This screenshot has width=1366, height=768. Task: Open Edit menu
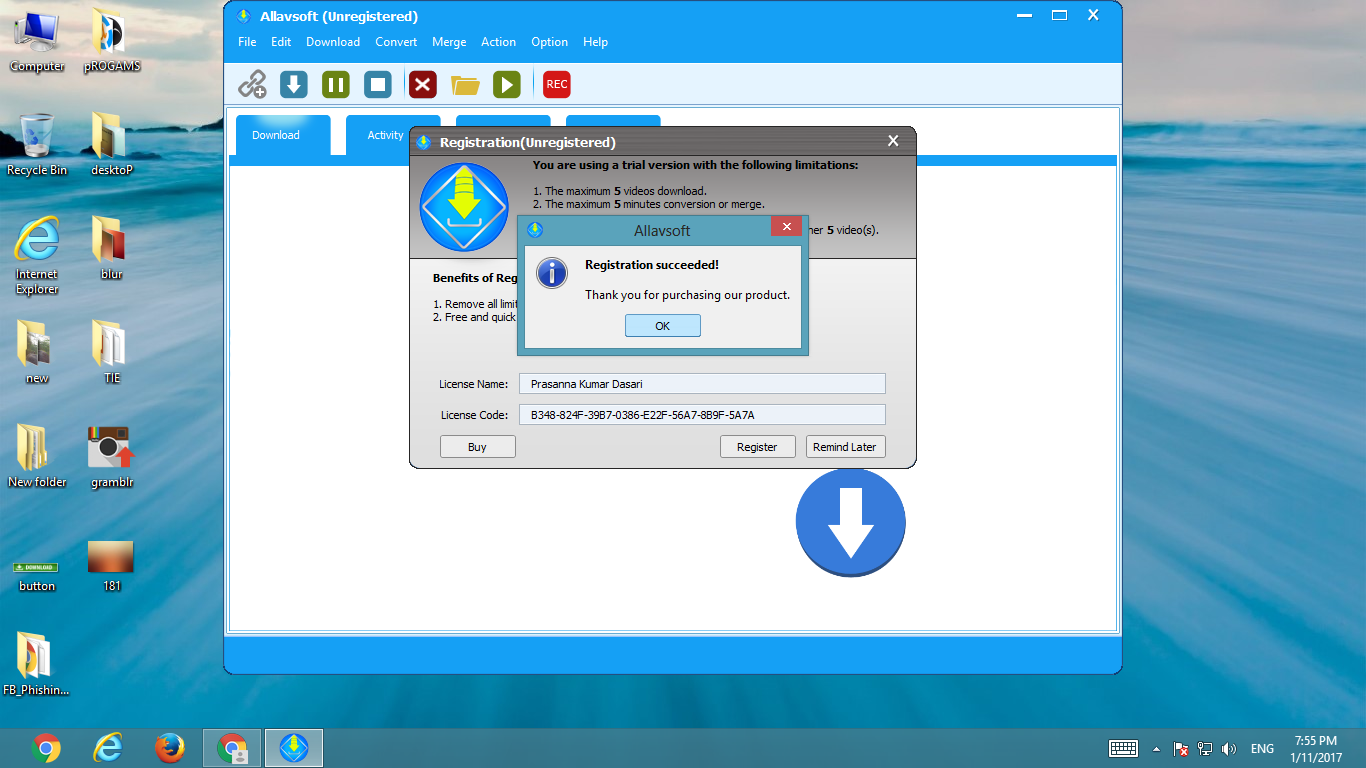tap(281, 42)
